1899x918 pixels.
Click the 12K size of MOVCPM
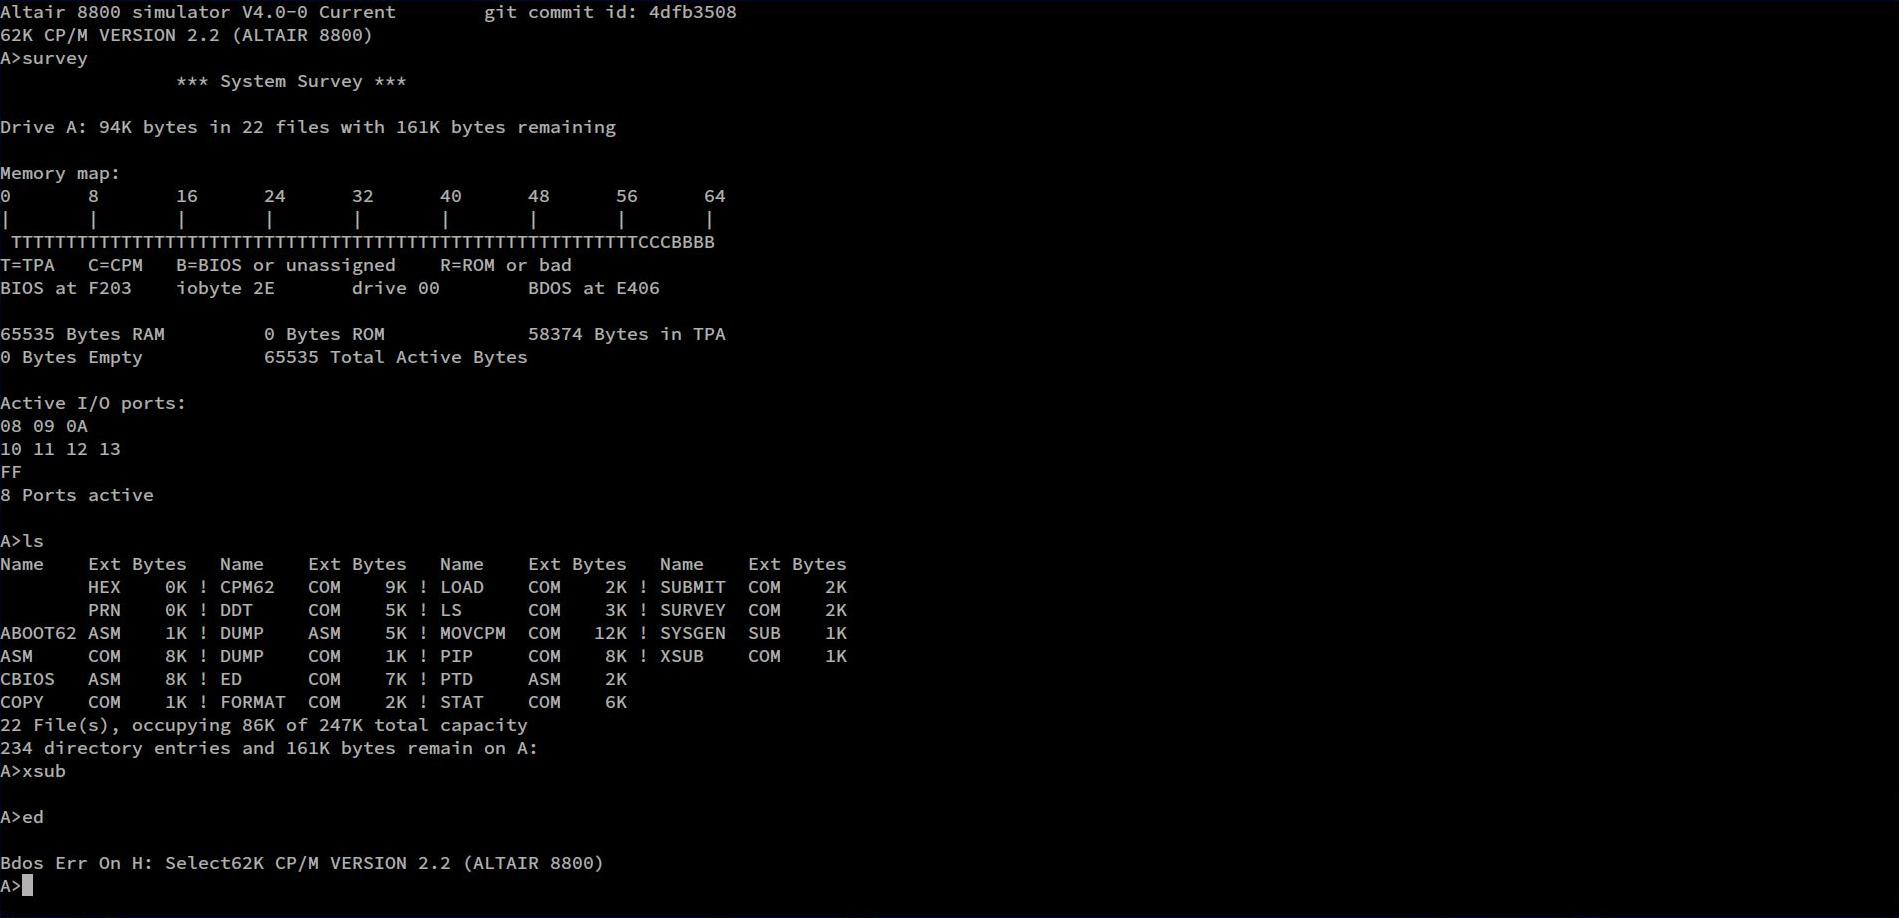point(610,633)
